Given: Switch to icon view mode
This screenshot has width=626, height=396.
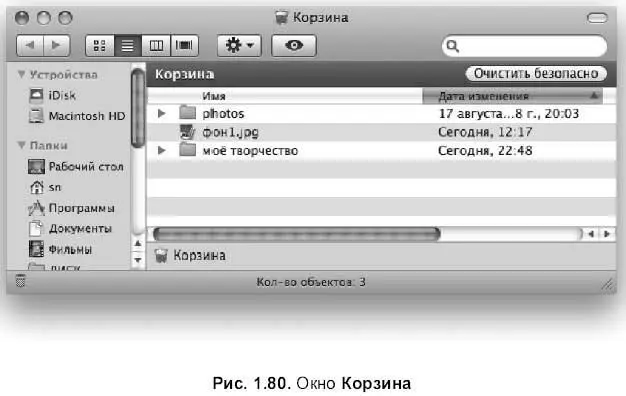Looking at the screenshot, I should tap(100, 46).
